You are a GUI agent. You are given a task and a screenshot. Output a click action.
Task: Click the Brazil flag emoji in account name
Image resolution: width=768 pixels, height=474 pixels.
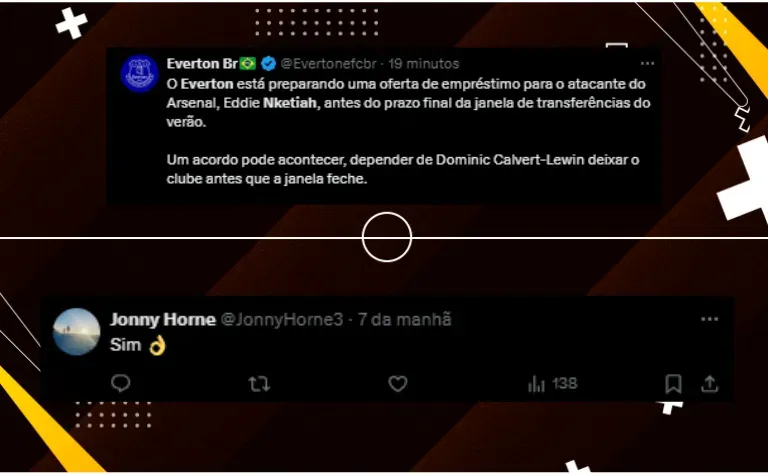click(x=248, y=63)
